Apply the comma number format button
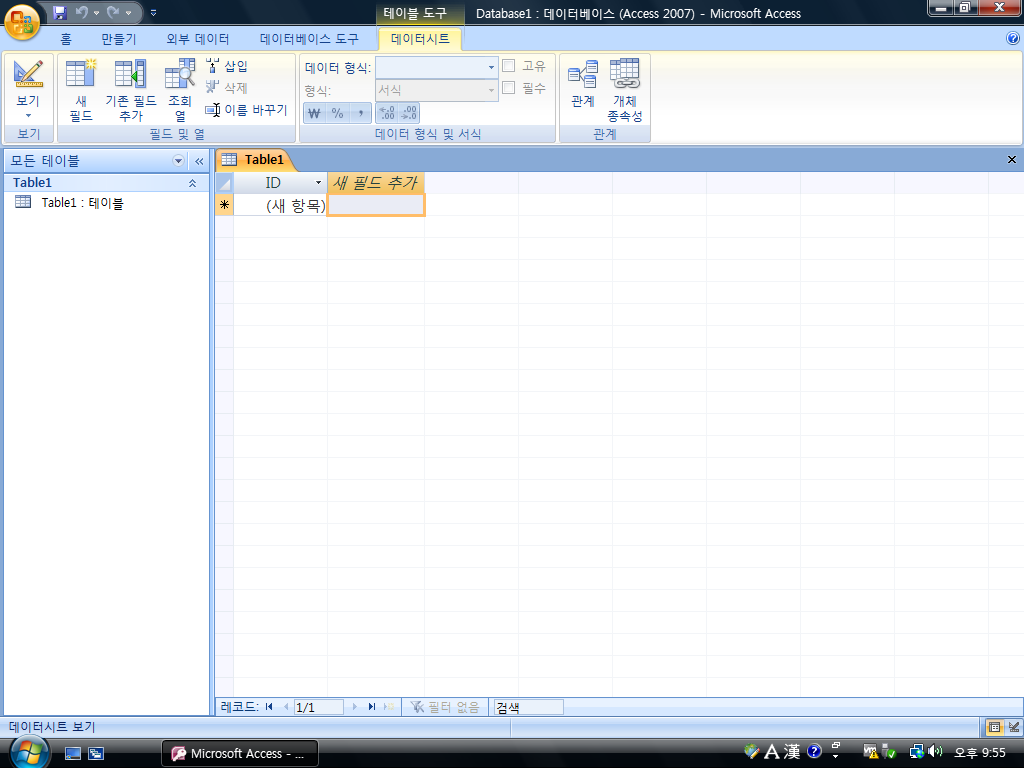Screen dimensions: 1024x768 tap(360, 113)
